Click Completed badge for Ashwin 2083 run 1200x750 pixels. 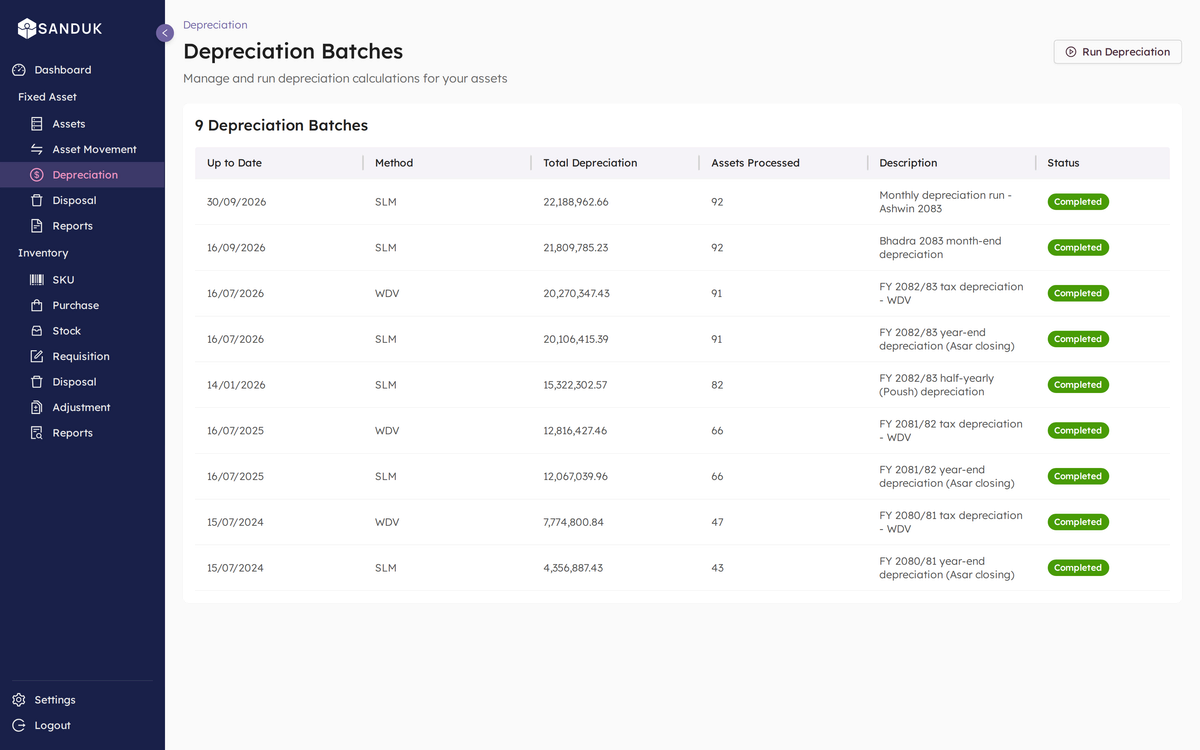[1078, 202]
